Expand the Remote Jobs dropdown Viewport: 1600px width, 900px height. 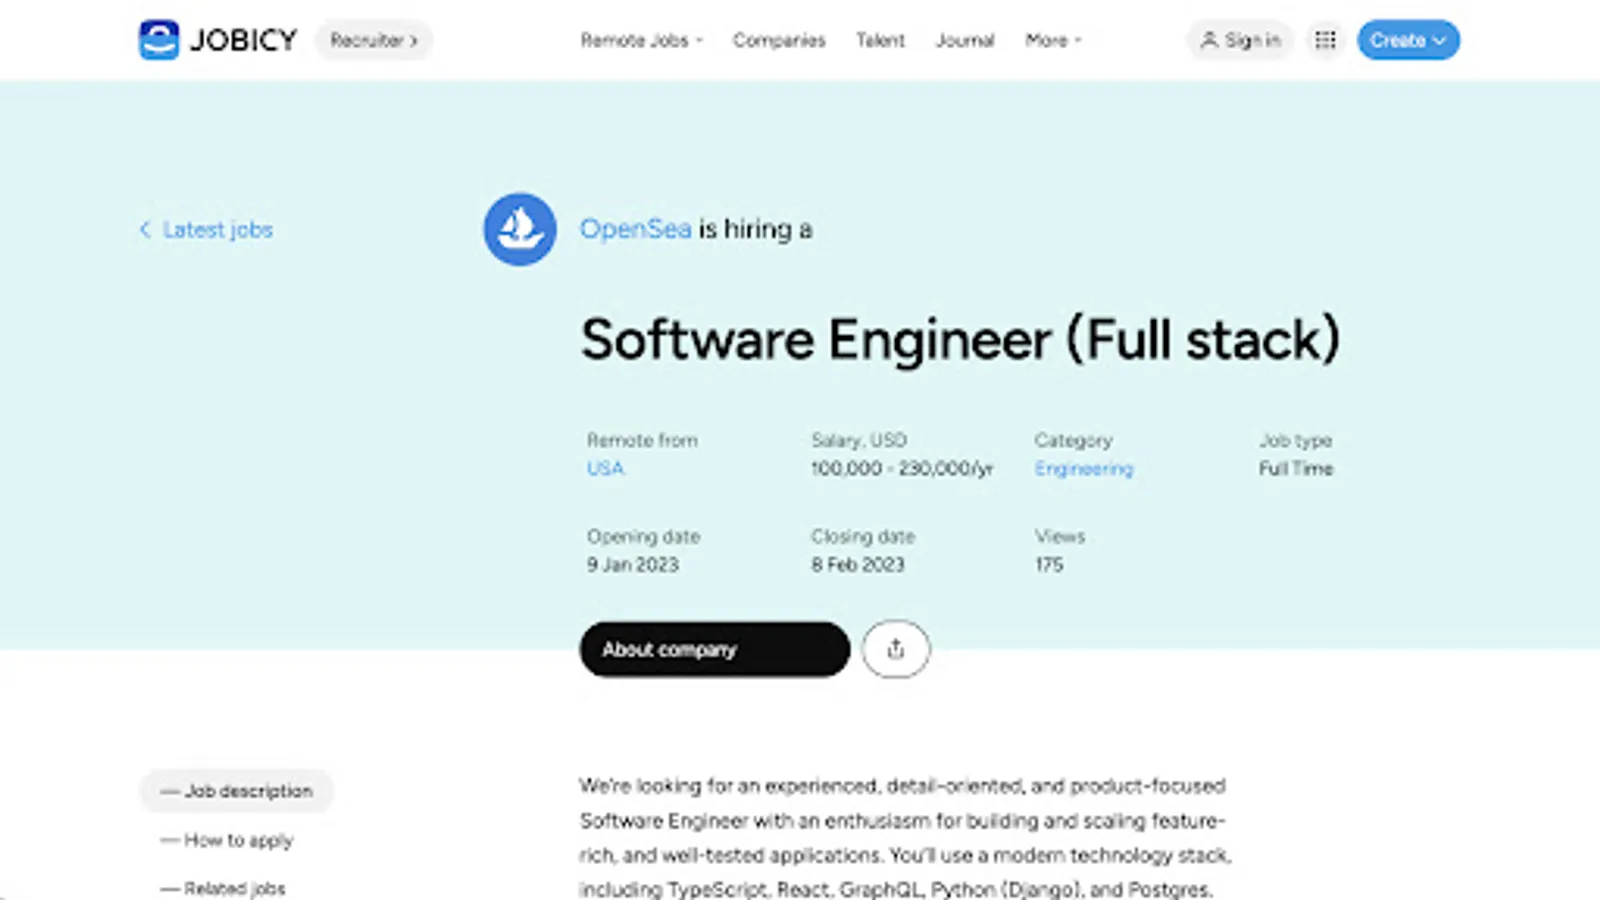[x=642, y=40]
